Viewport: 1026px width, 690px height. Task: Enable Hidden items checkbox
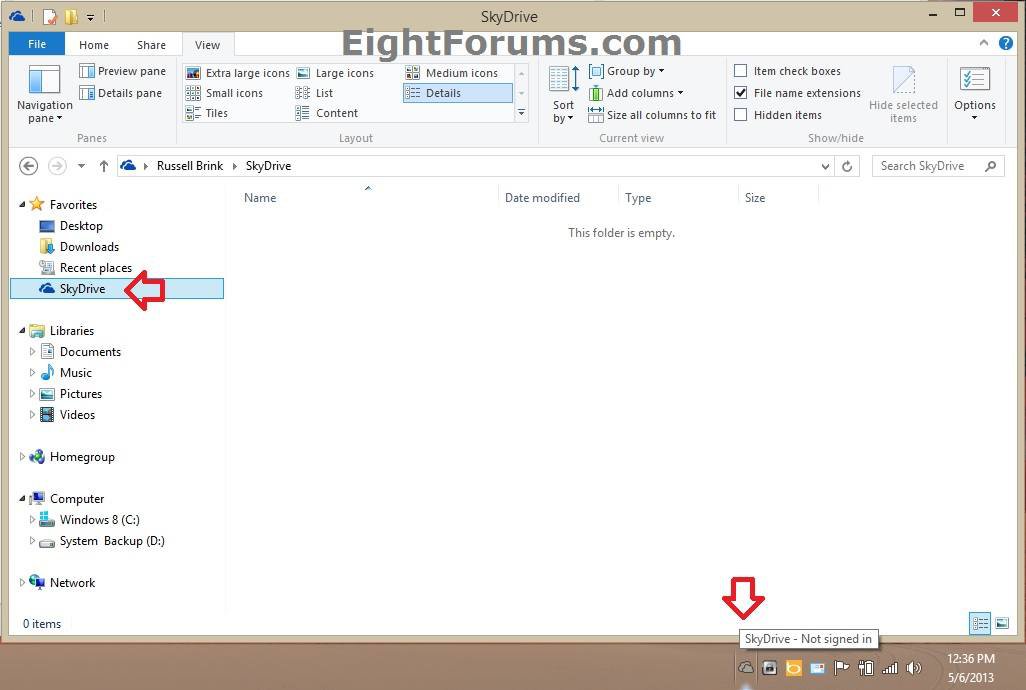tap(741, 114)
